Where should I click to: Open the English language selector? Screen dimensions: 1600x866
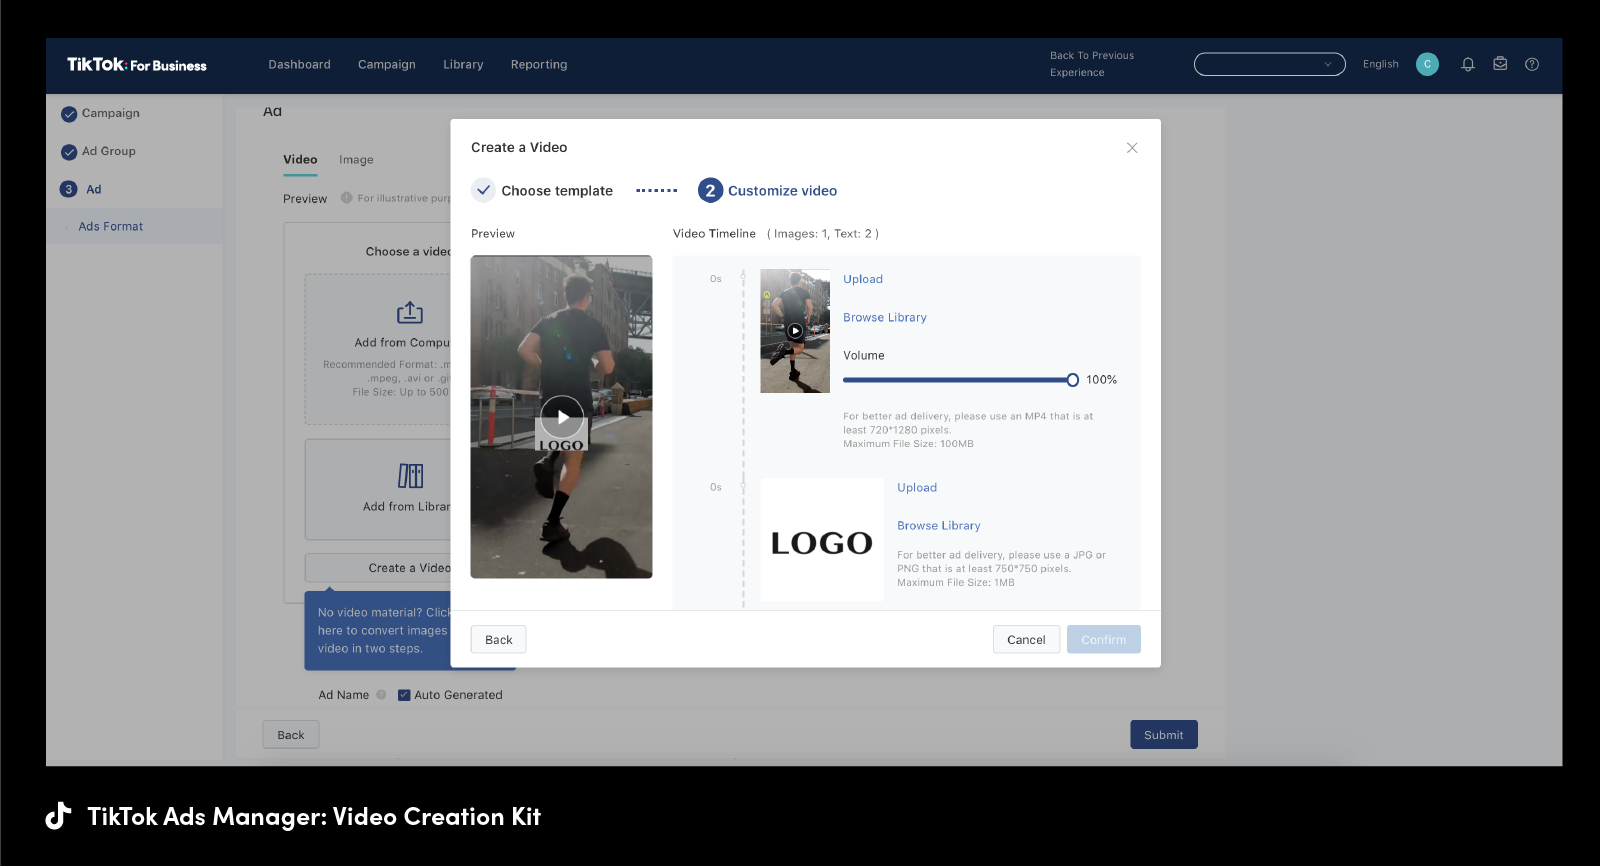(x=1380, y=64)
